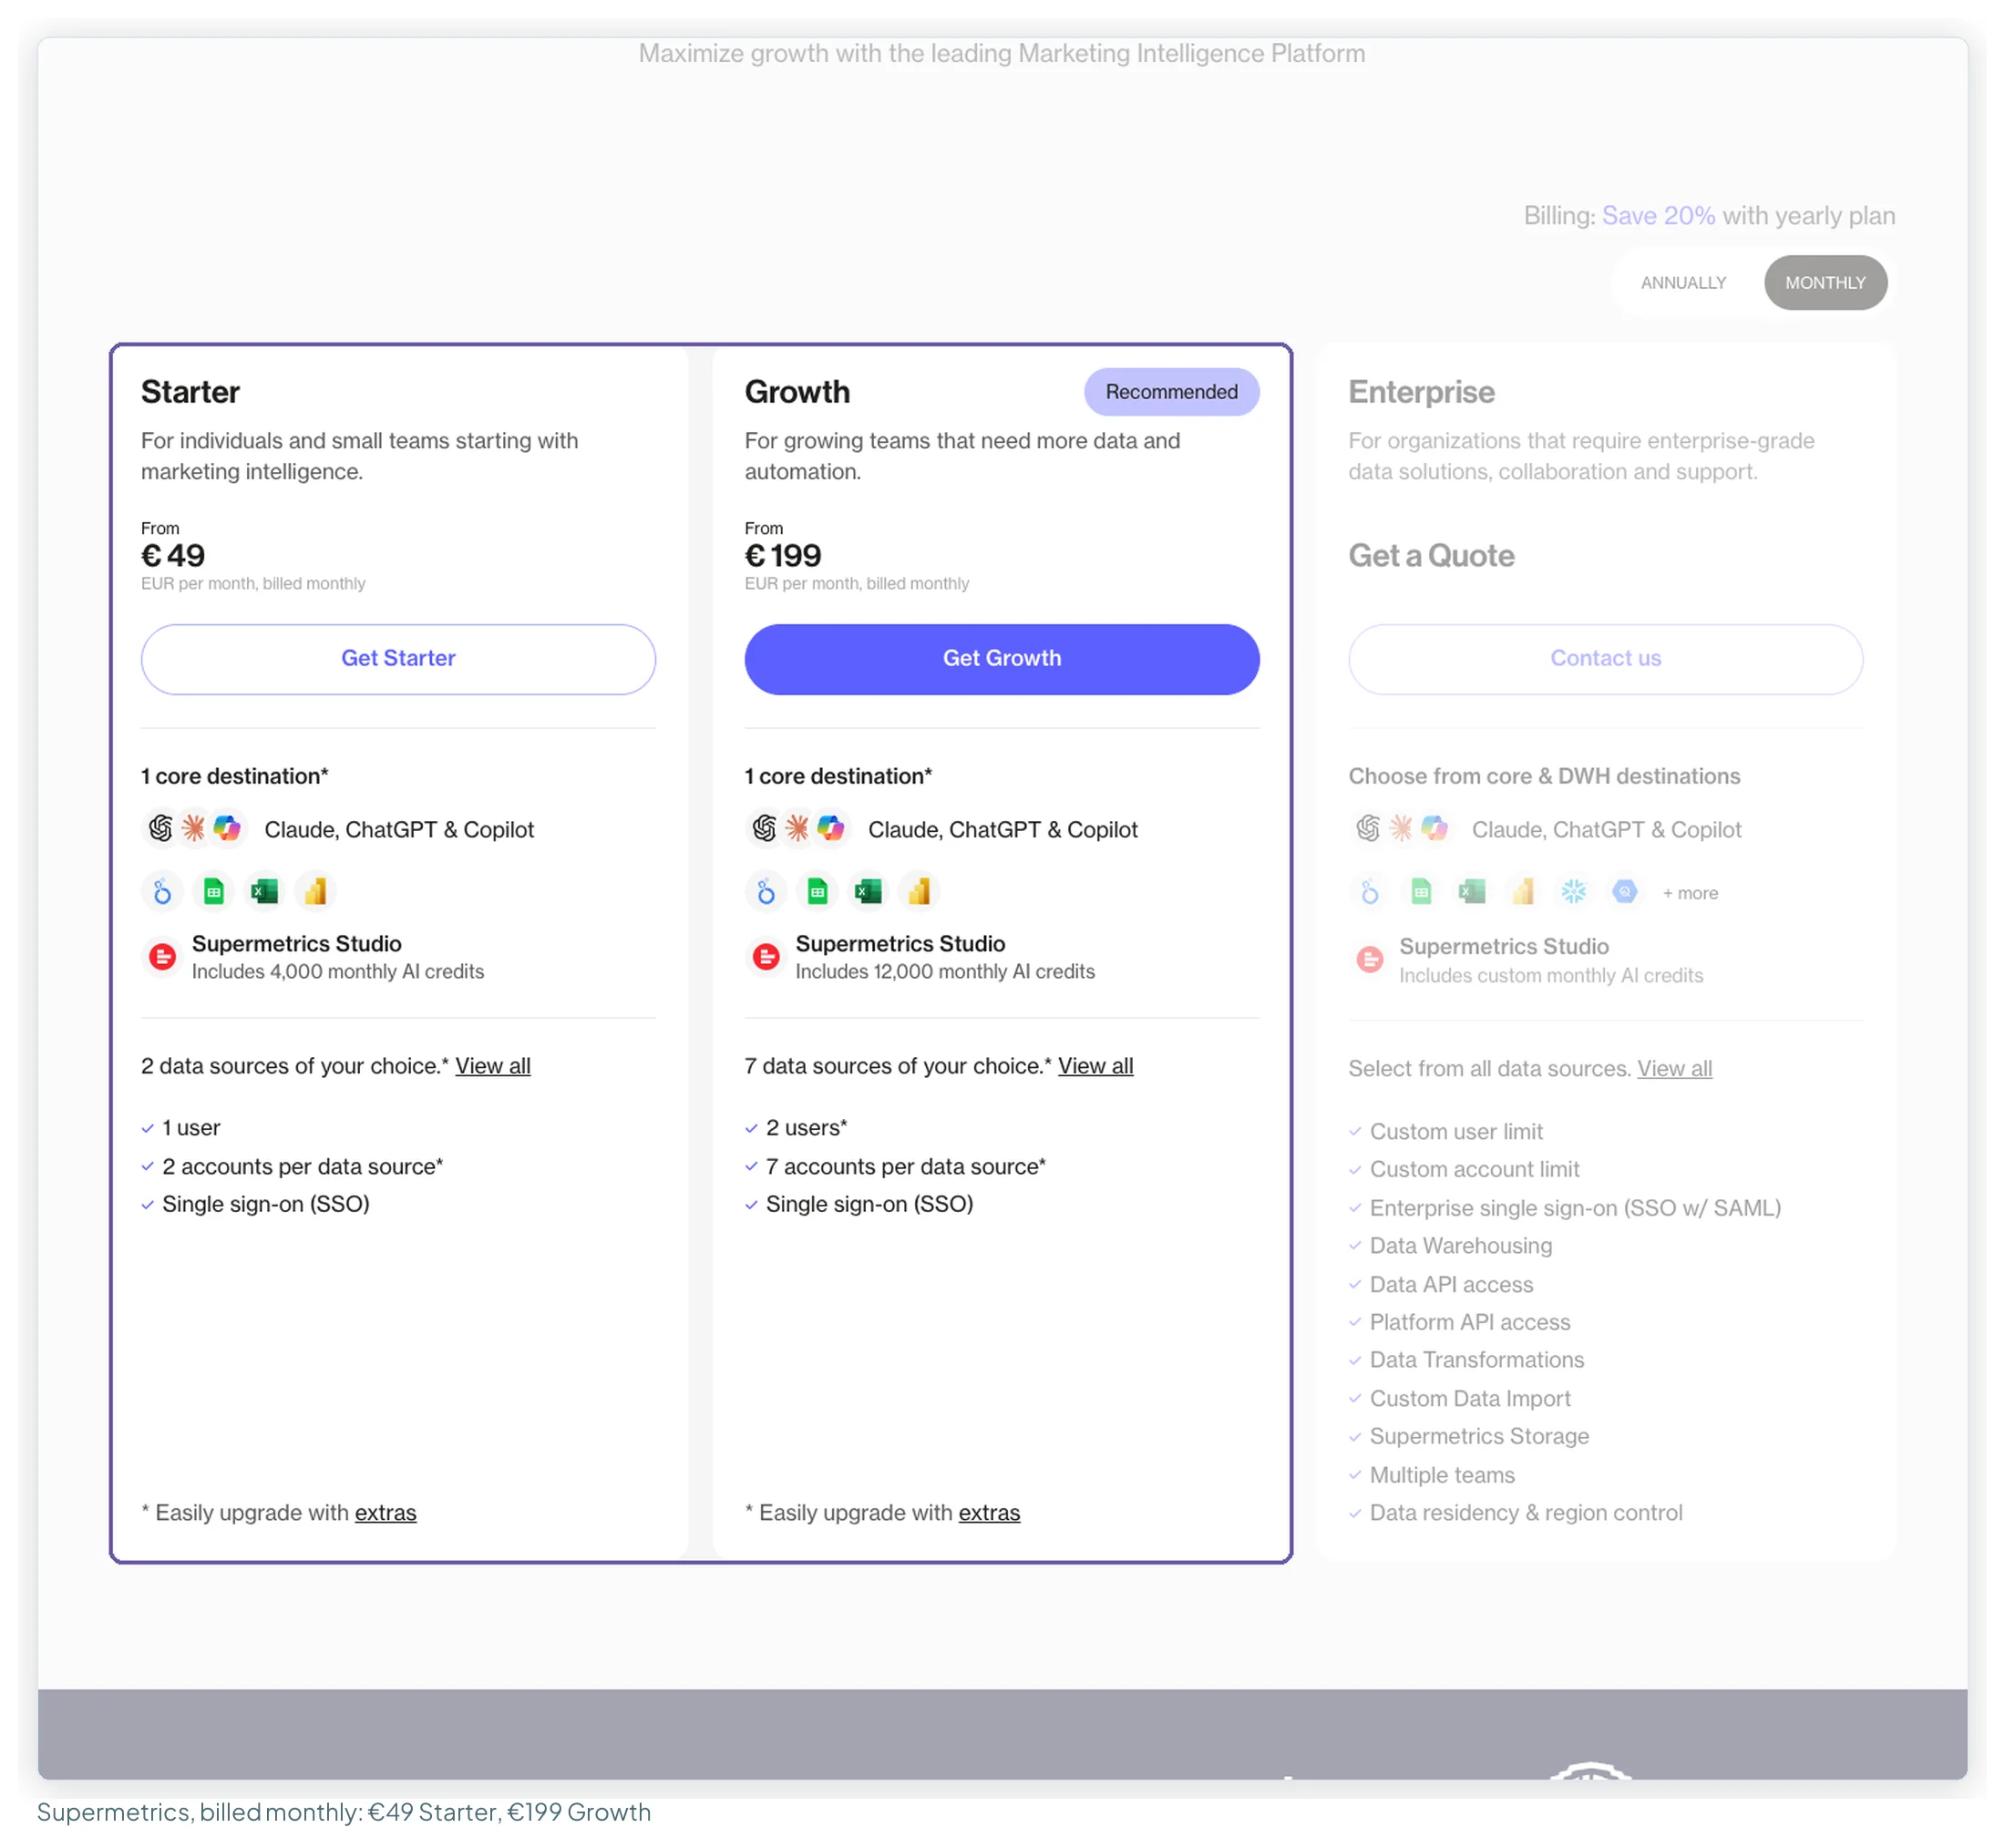Click Power BI icon in Growth plan
The height and width of the screenshot is (1848, 2005).
click(x=919, y=891)
